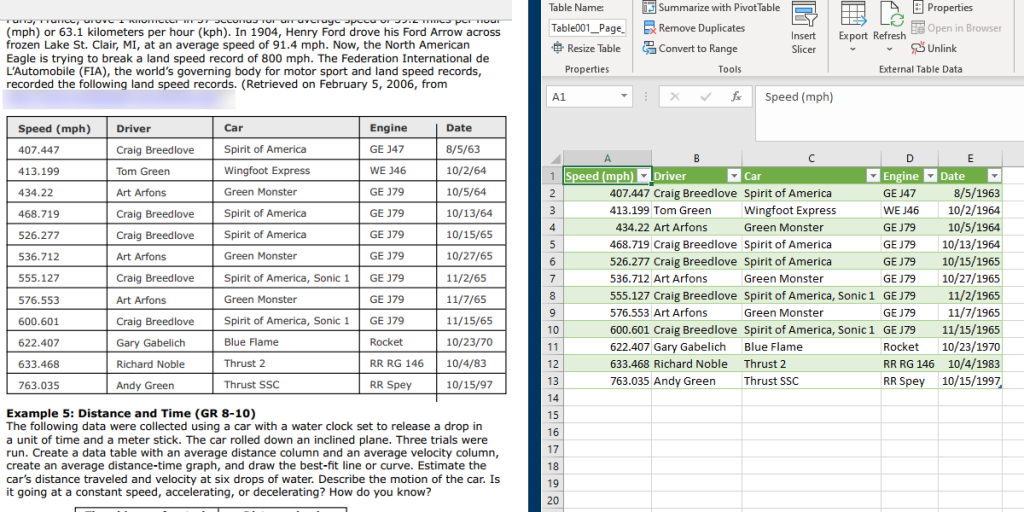Select row 14 header
This screenshot has height=512, width=1024.
[552, 398]
